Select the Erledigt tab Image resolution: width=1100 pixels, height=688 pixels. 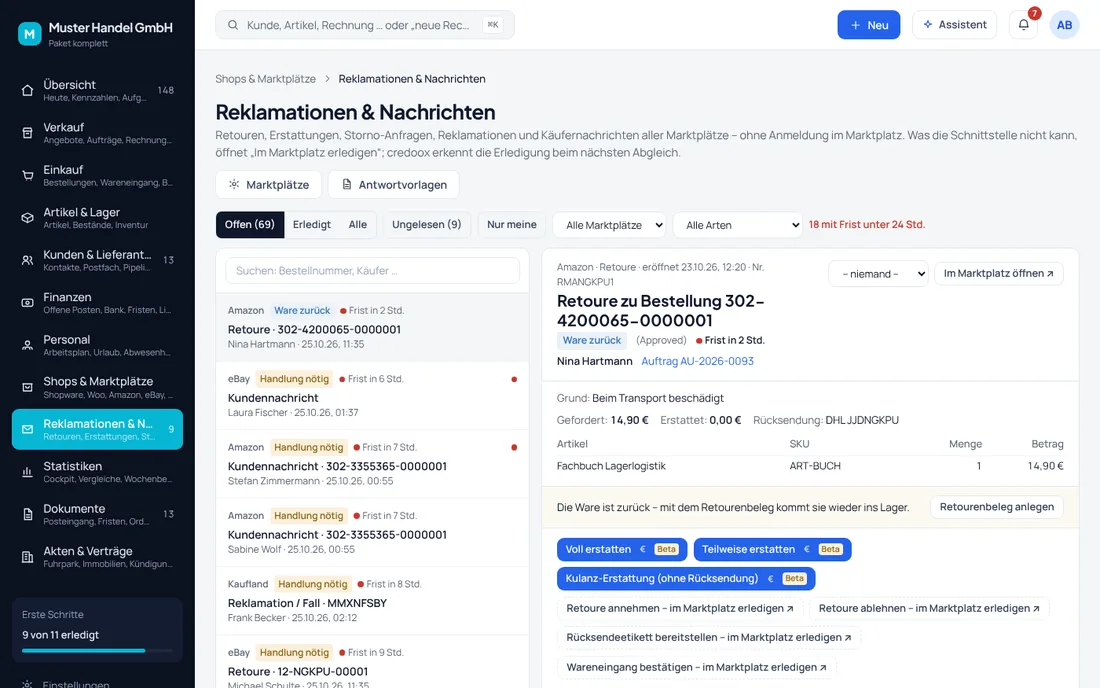(x=311, y=224)
